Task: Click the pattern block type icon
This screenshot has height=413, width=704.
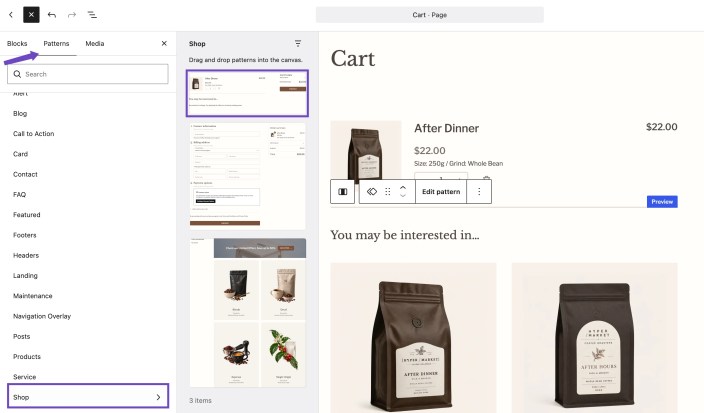Action: pos(372,192)
